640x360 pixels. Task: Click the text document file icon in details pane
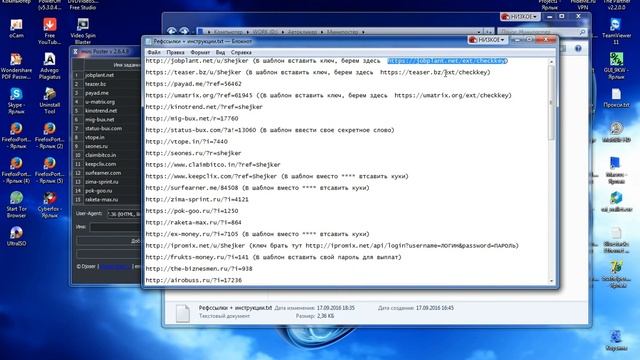pyautogui.click(x=182, y=313)
